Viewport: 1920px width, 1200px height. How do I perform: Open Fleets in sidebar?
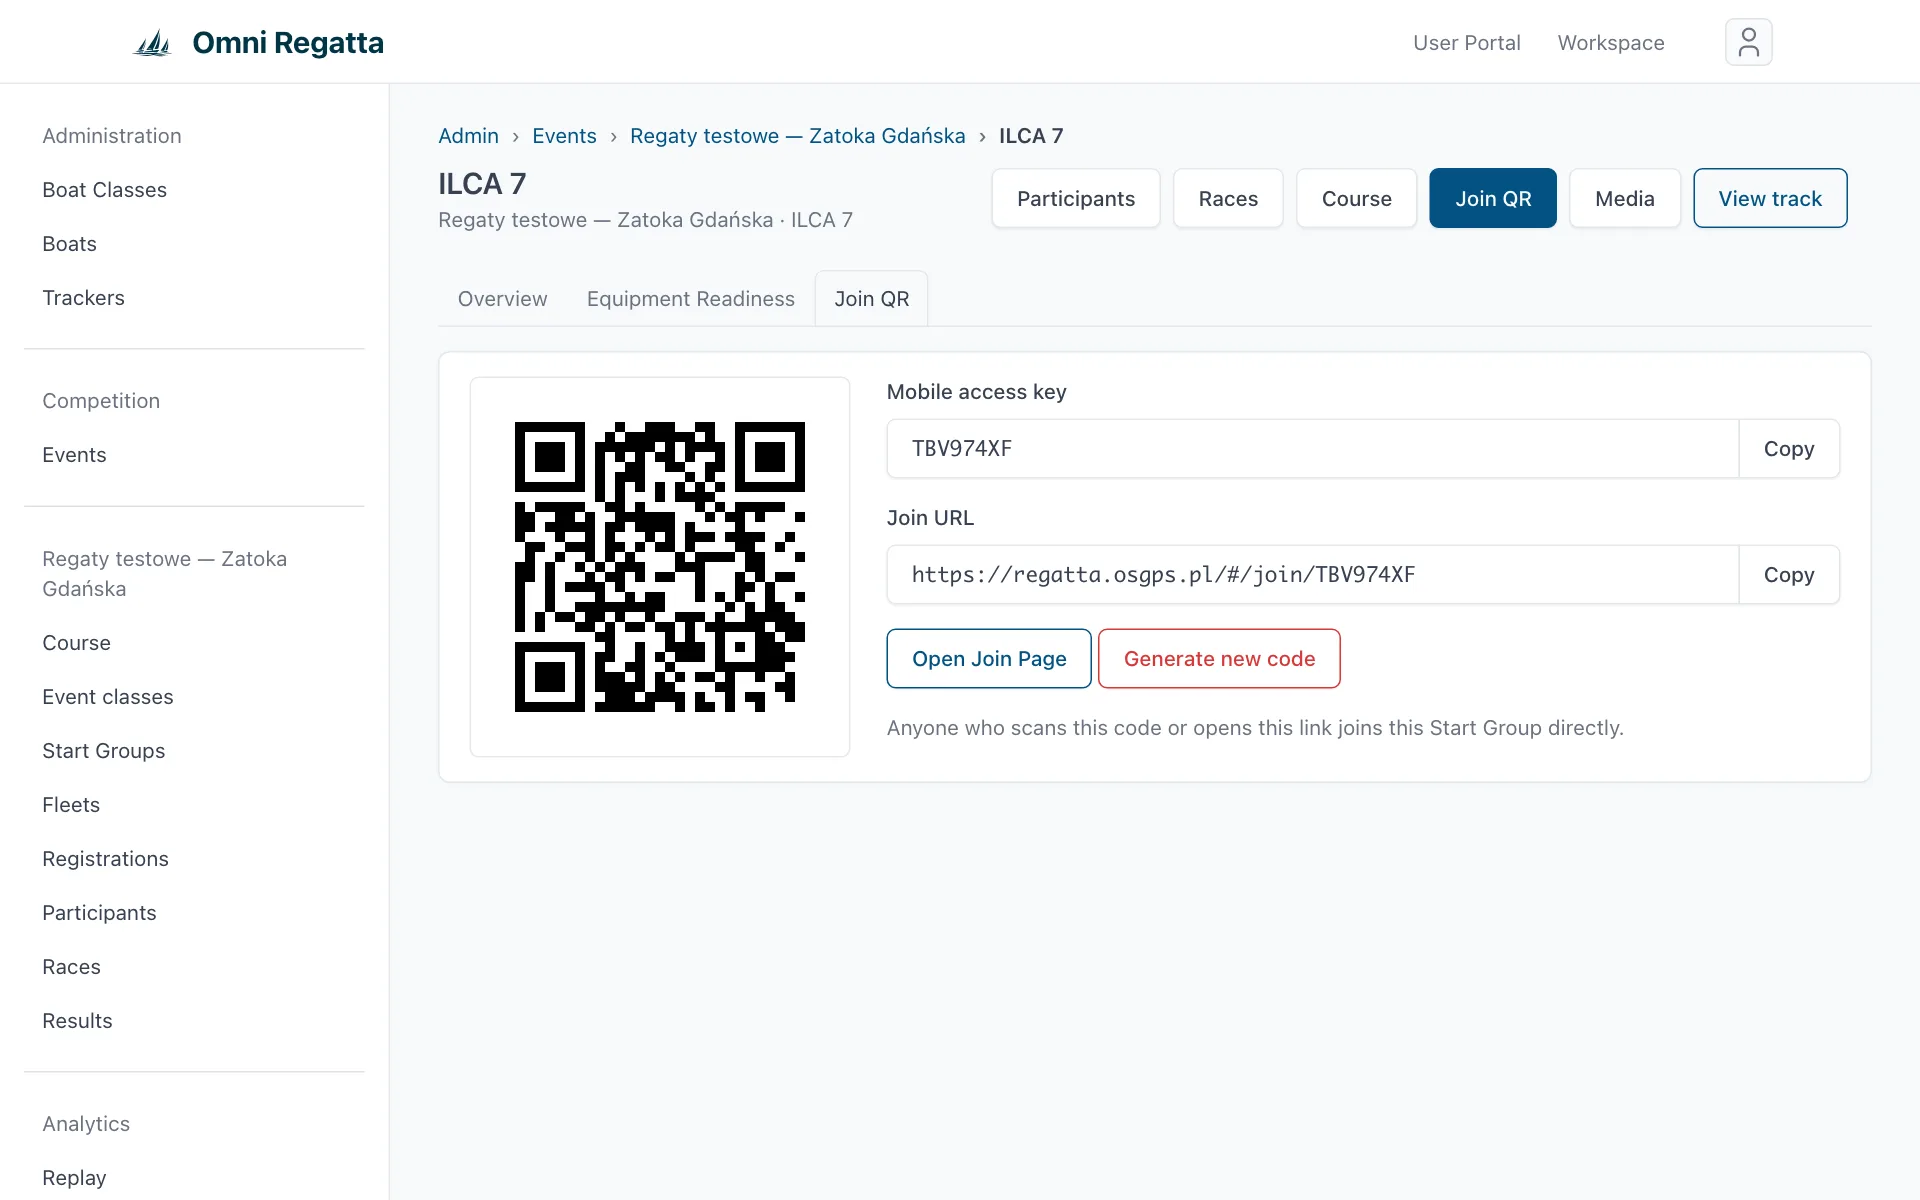point(71,805)
